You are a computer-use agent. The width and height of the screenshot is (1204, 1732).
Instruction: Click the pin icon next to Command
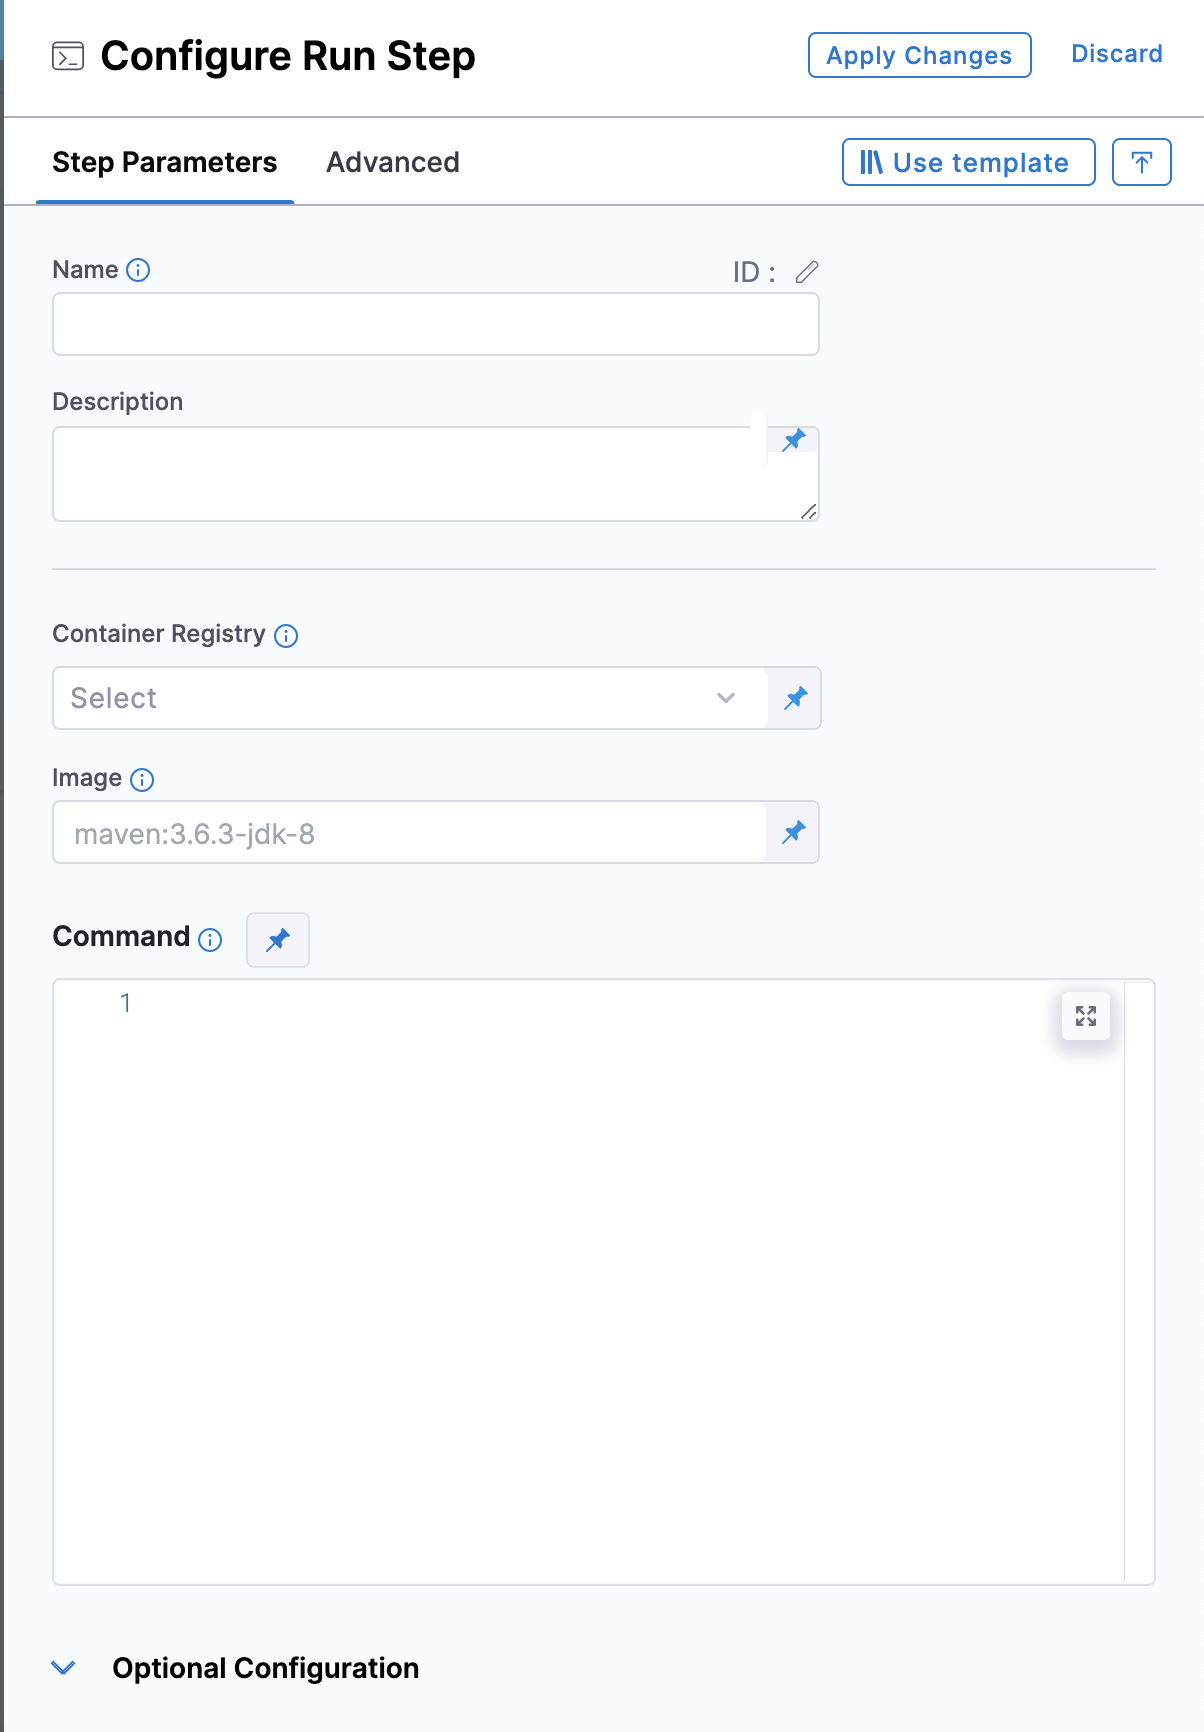[278, 940]
